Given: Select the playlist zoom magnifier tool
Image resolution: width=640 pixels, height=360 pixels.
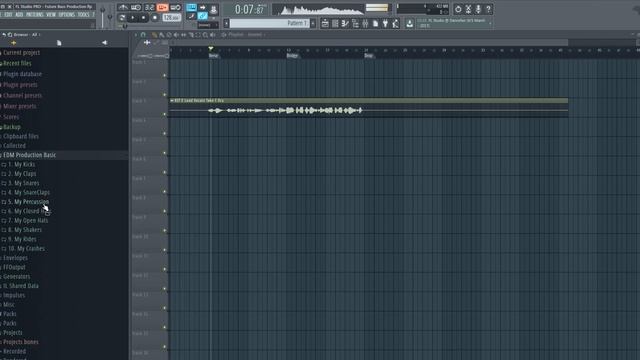Looking at the screenshot, I should tap(205, 35).
